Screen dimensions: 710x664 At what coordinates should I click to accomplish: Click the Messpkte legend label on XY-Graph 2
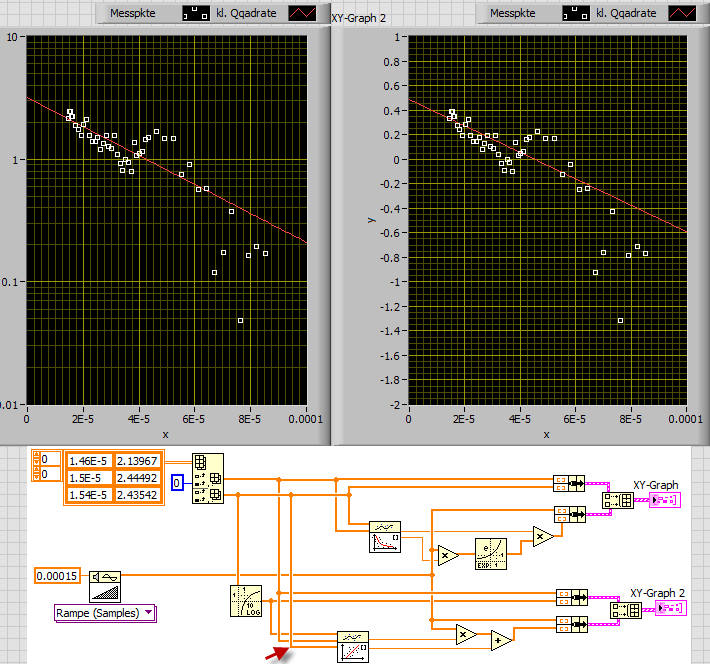pos(513,13)
